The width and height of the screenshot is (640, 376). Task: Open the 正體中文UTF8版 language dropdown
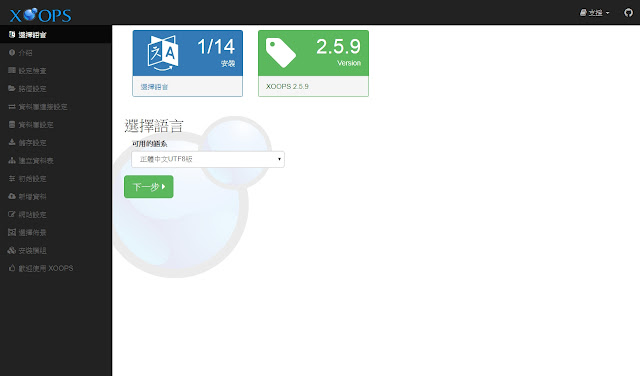[x=208, y=159]
